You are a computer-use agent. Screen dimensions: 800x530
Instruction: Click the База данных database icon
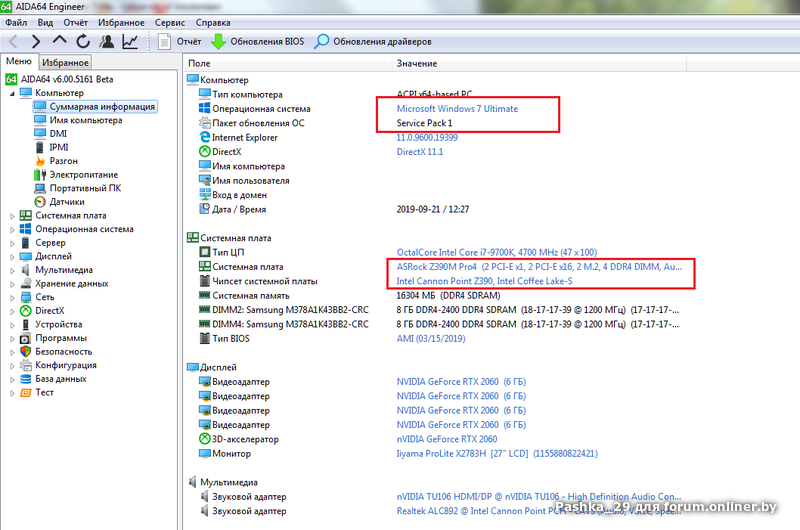tap(26, 379)
